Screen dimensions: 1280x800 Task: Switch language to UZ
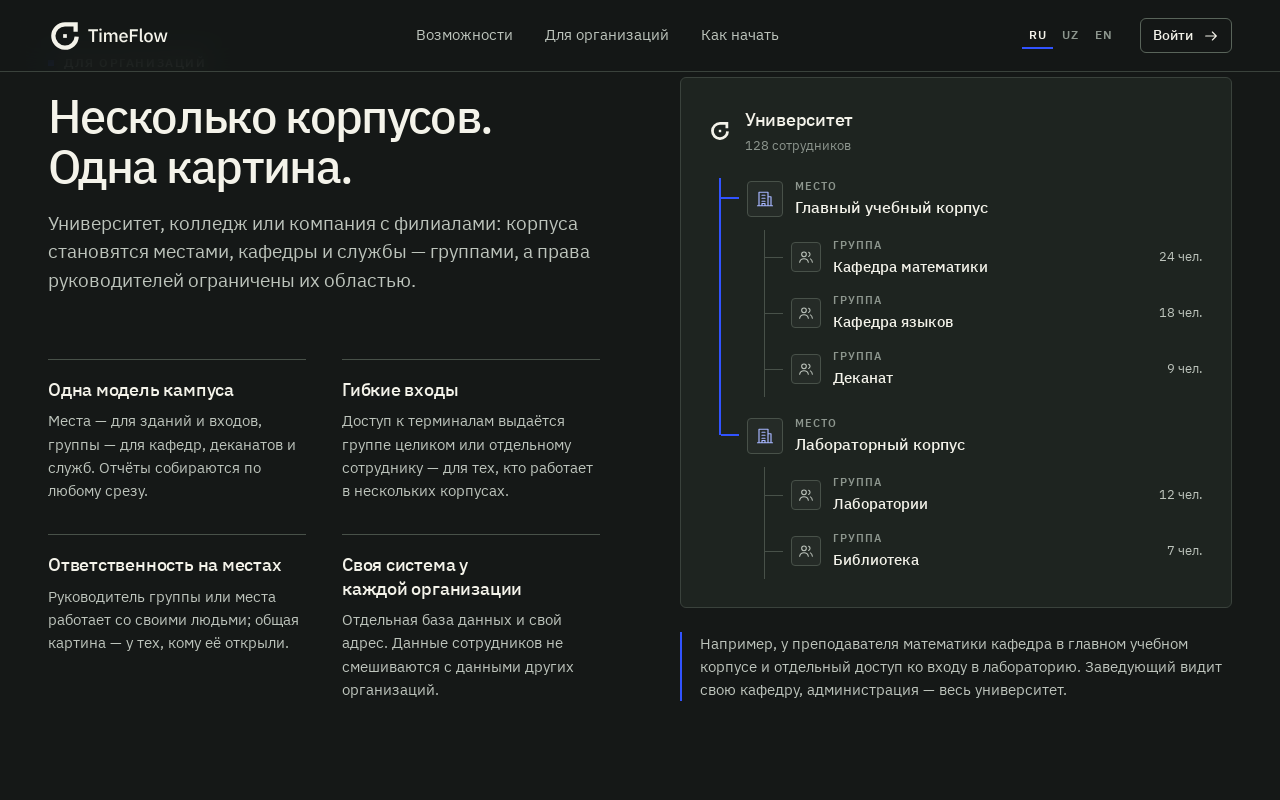[x=1070, y=36]
